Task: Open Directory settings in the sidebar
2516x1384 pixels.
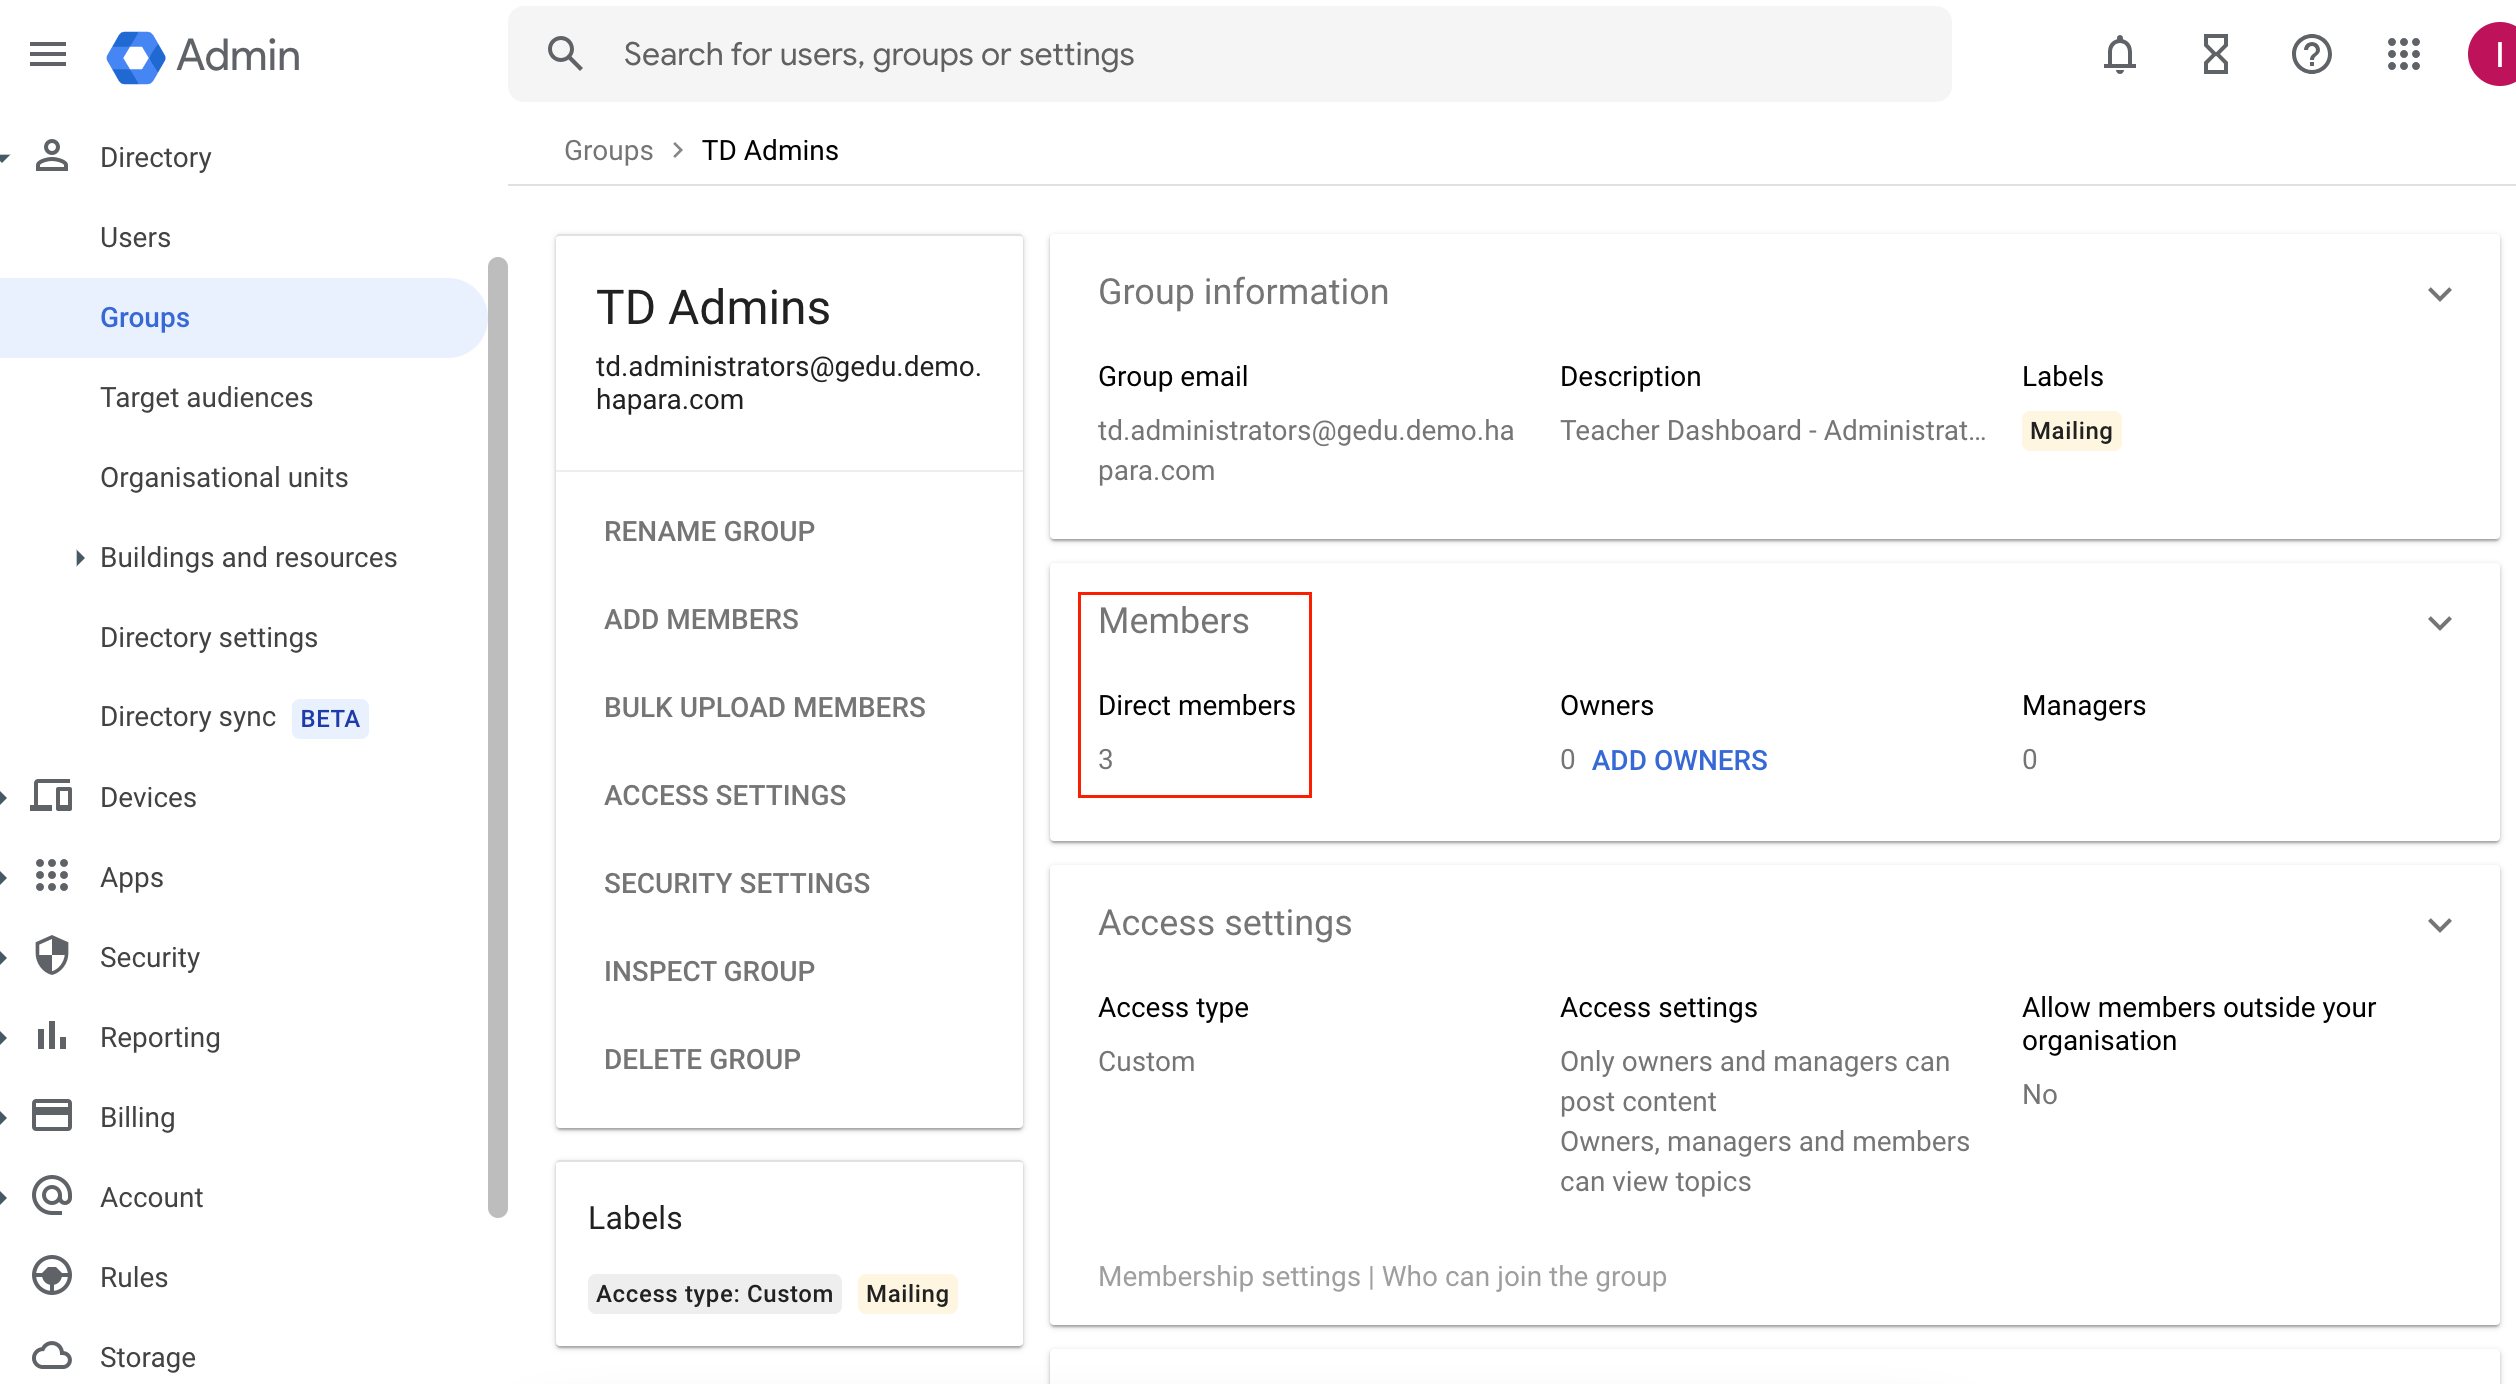Action: point(209,637)
